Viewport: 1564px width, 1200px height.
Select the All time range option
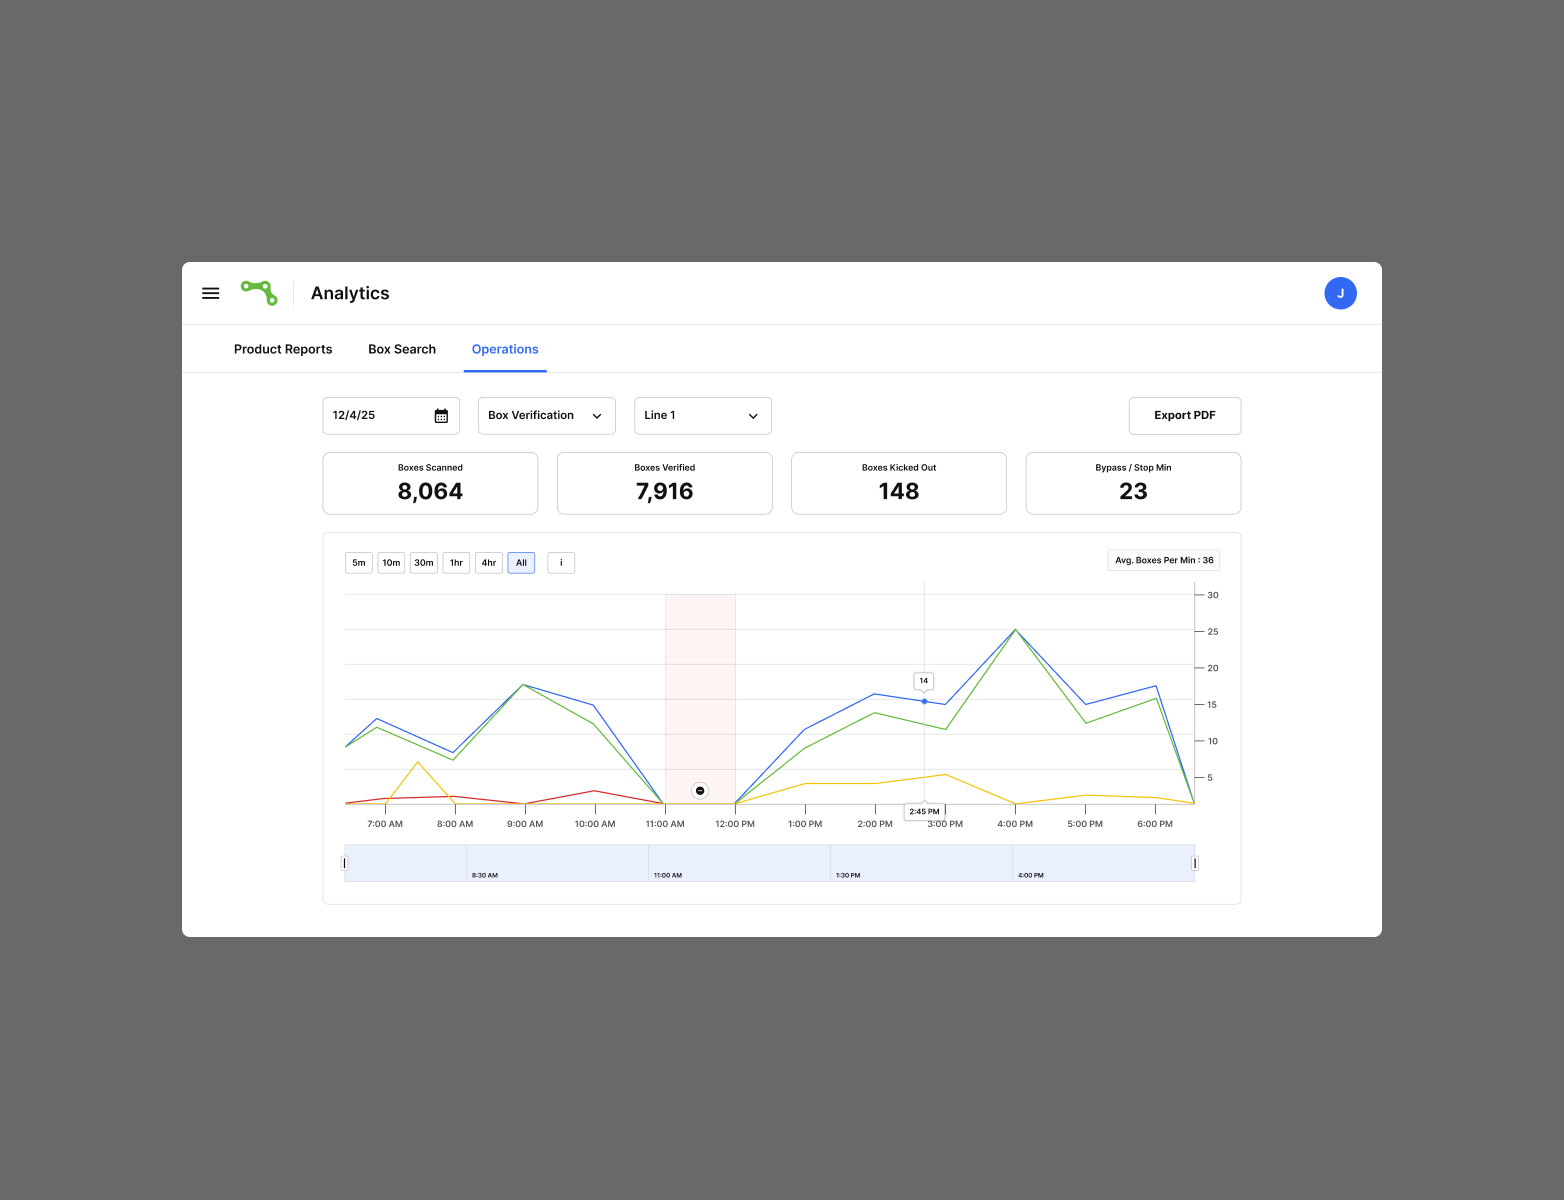tap(521, 563)
